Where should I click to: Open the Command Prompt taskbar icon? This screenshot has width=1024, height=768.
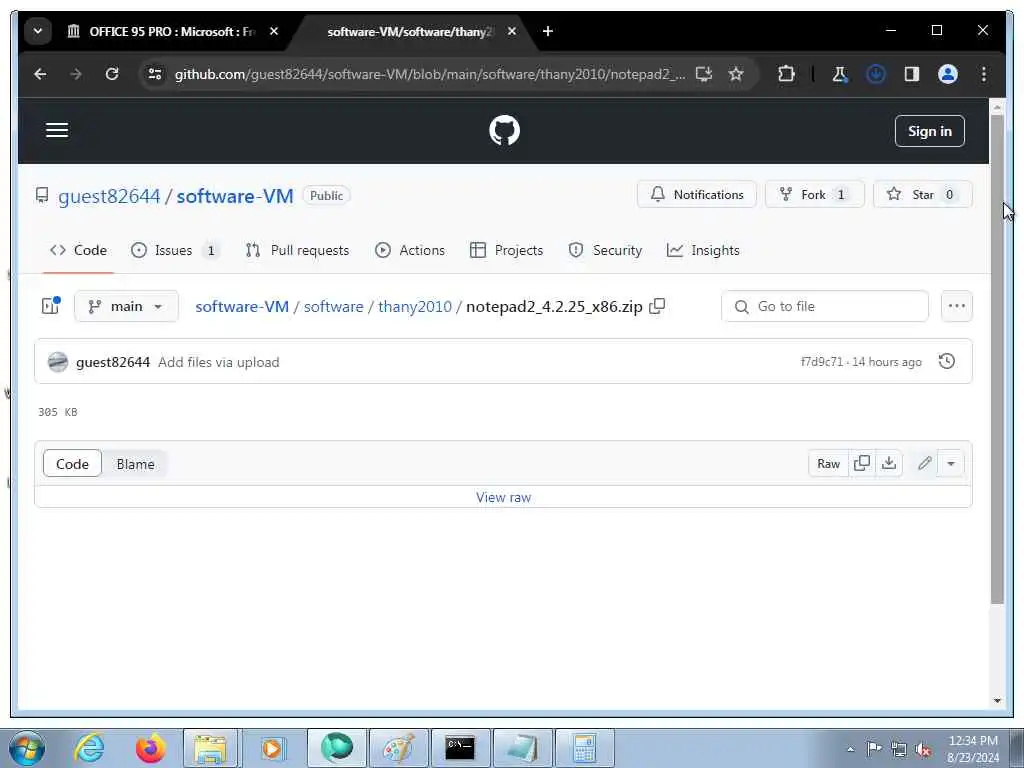click(460, 748)
